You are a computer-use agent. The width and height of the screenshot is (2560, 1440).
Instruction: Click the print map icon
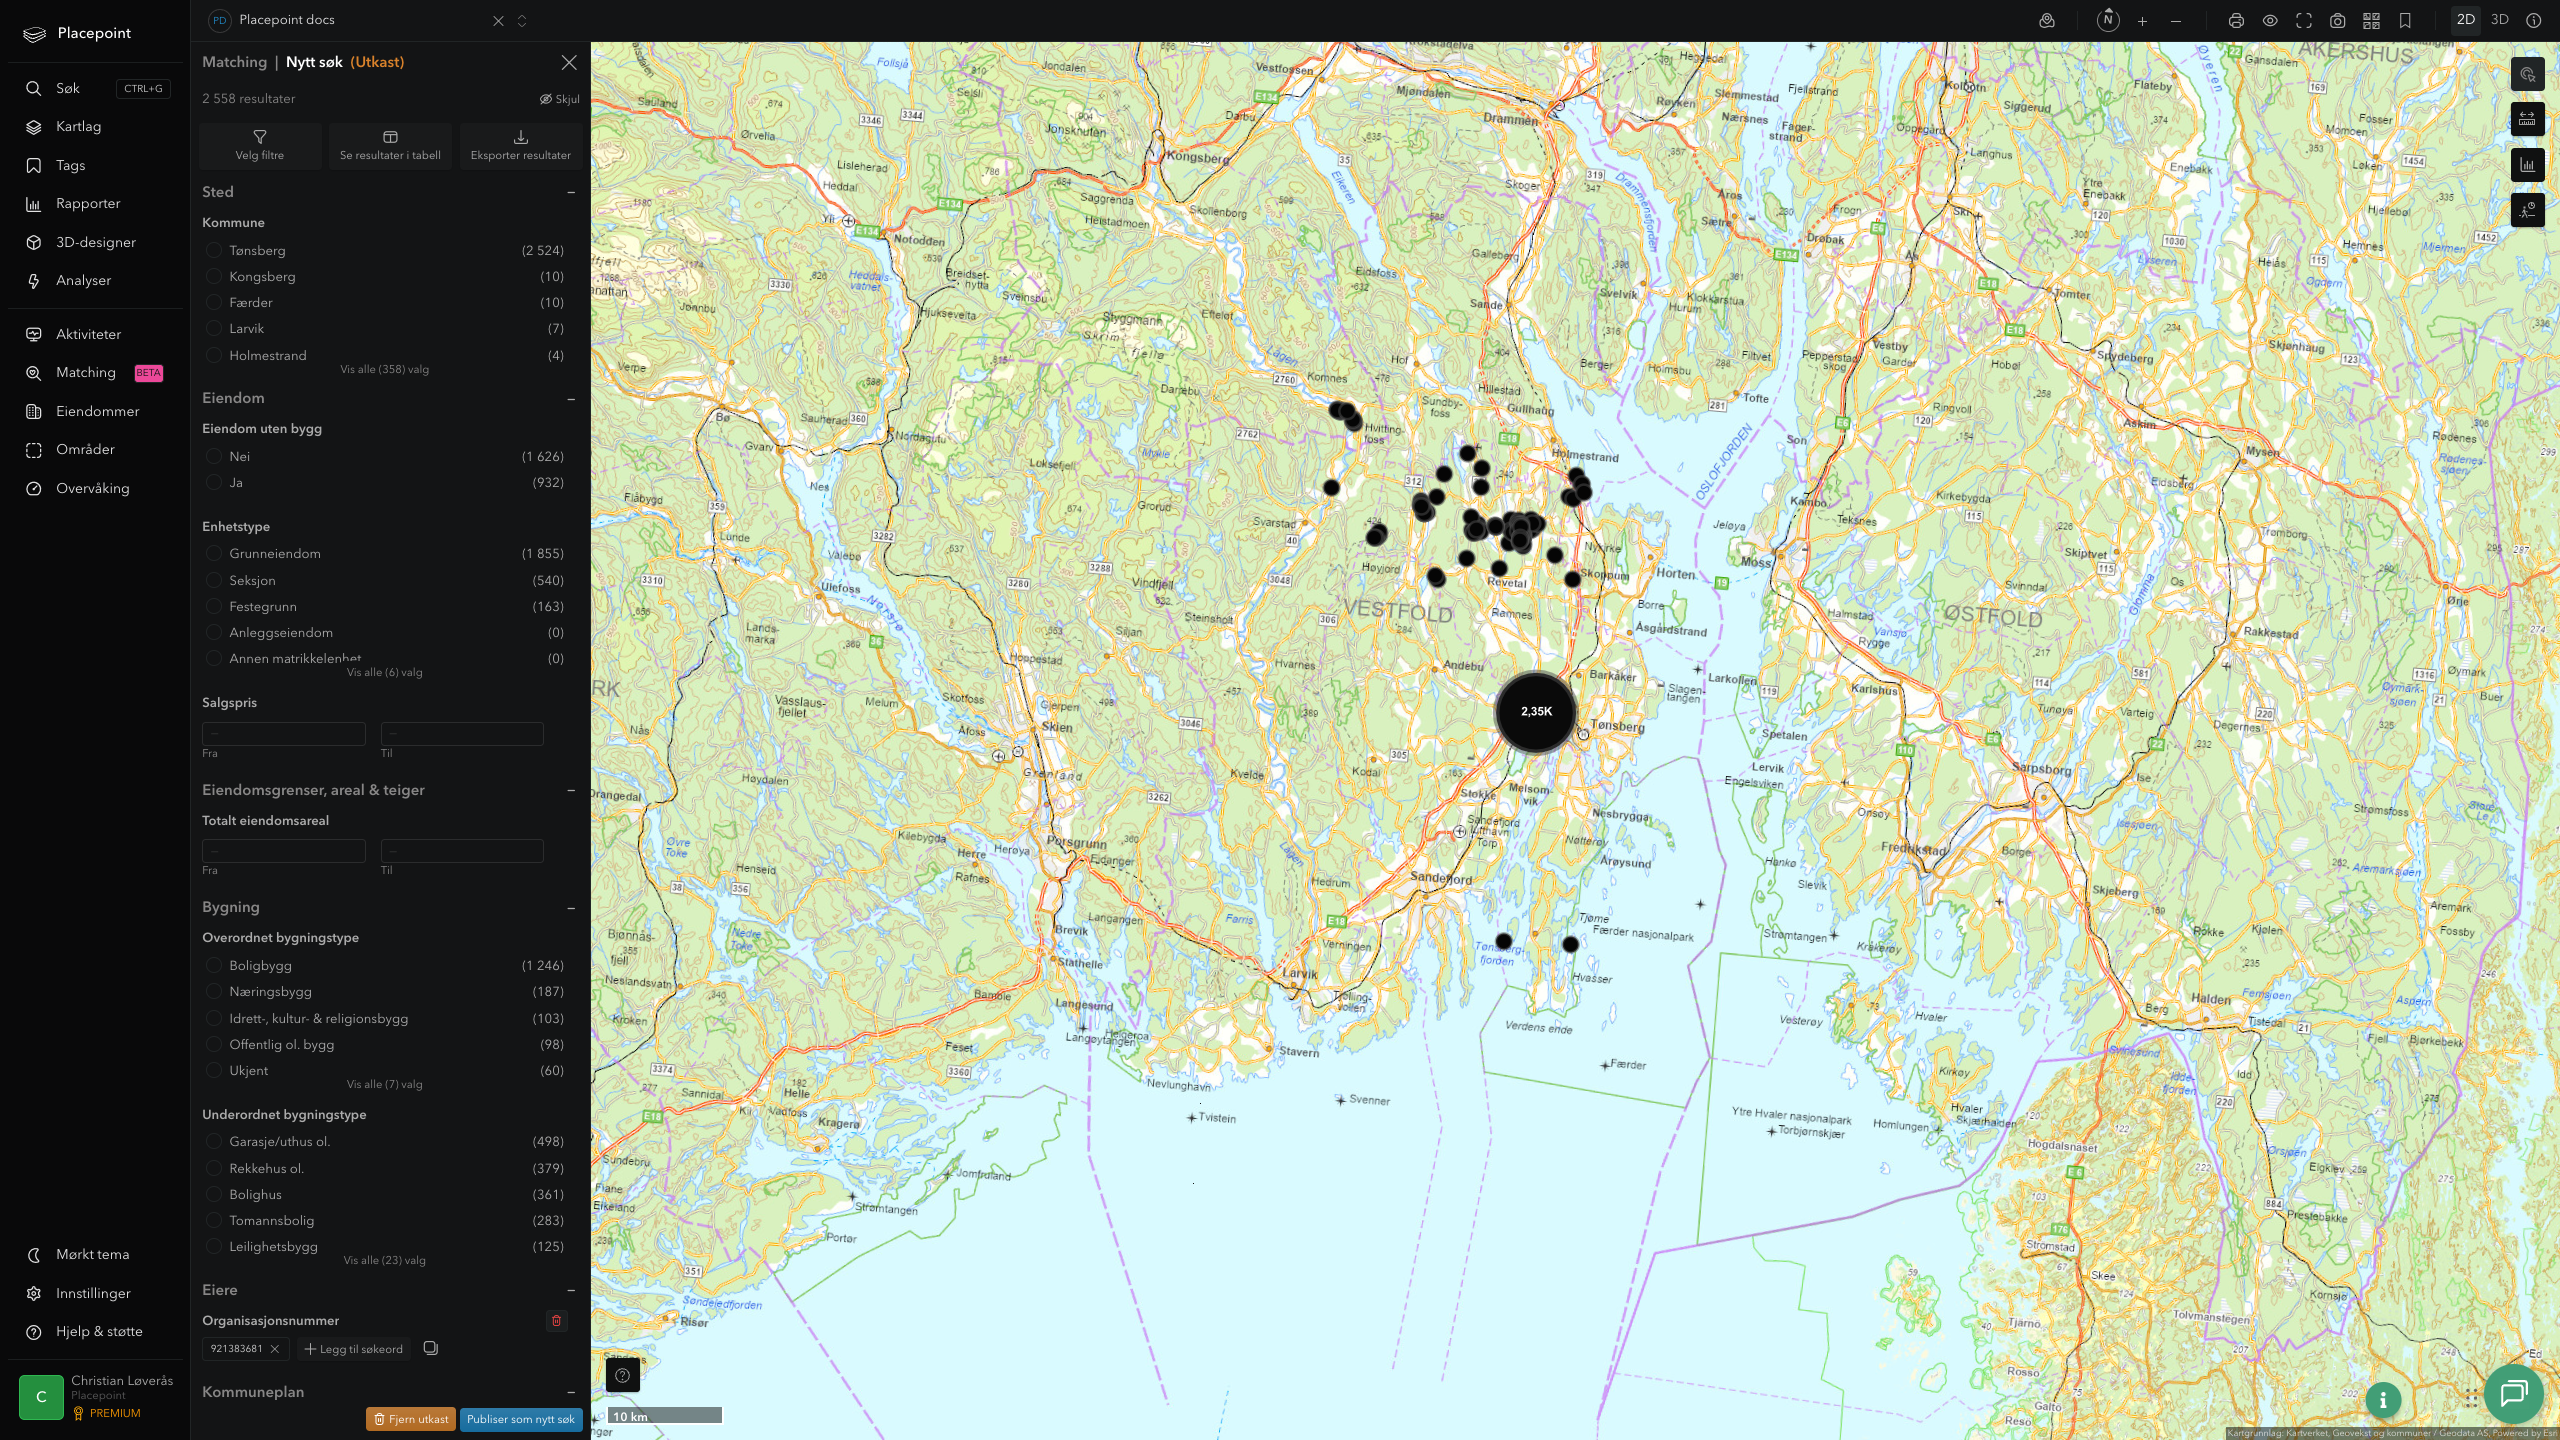coord(2236,21)
